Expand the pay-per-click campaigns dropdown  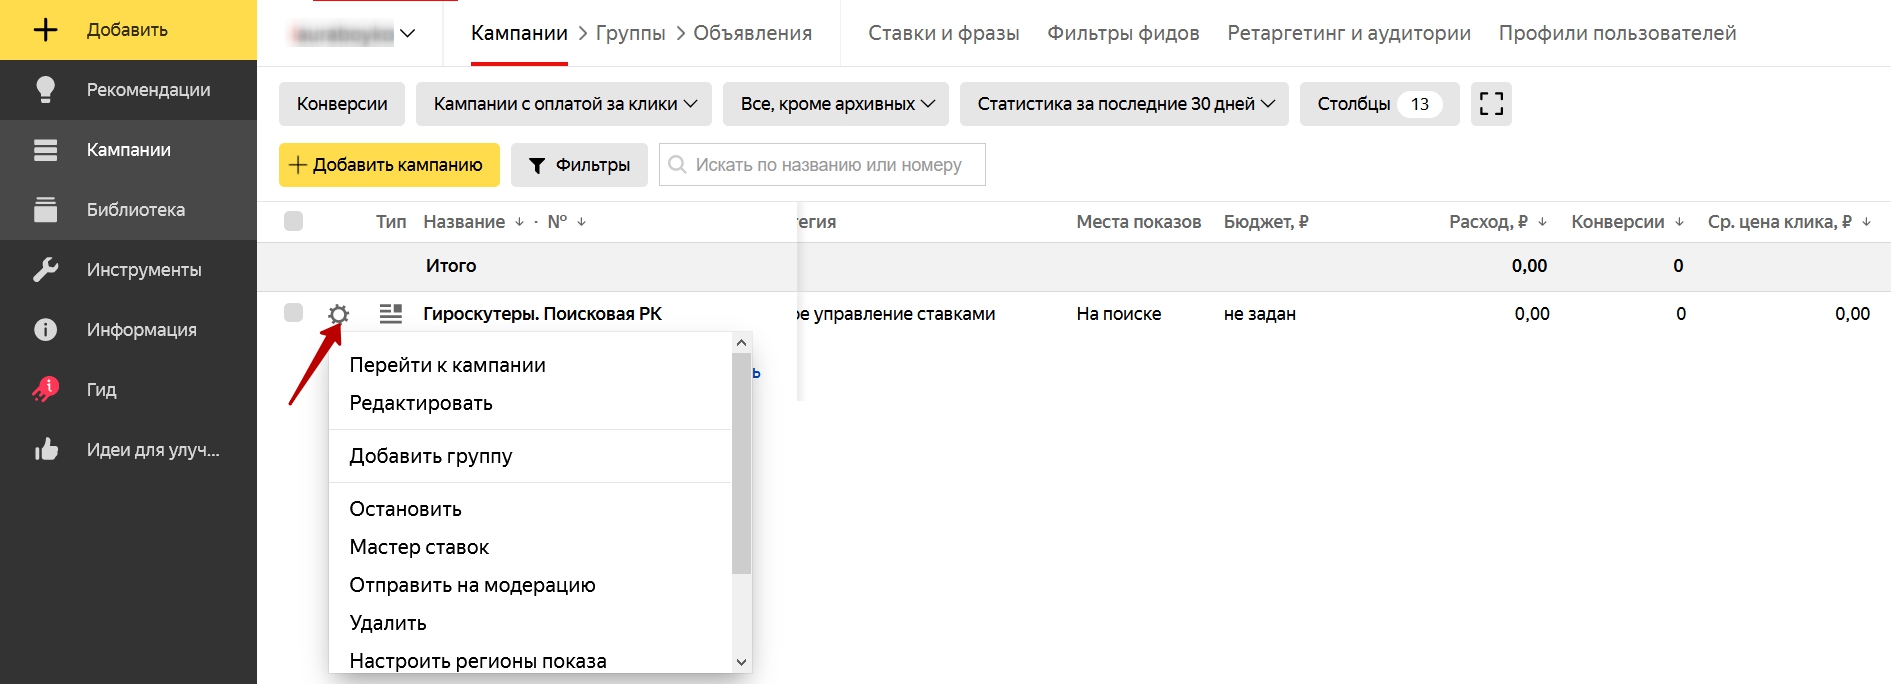[x=564, y=104]
